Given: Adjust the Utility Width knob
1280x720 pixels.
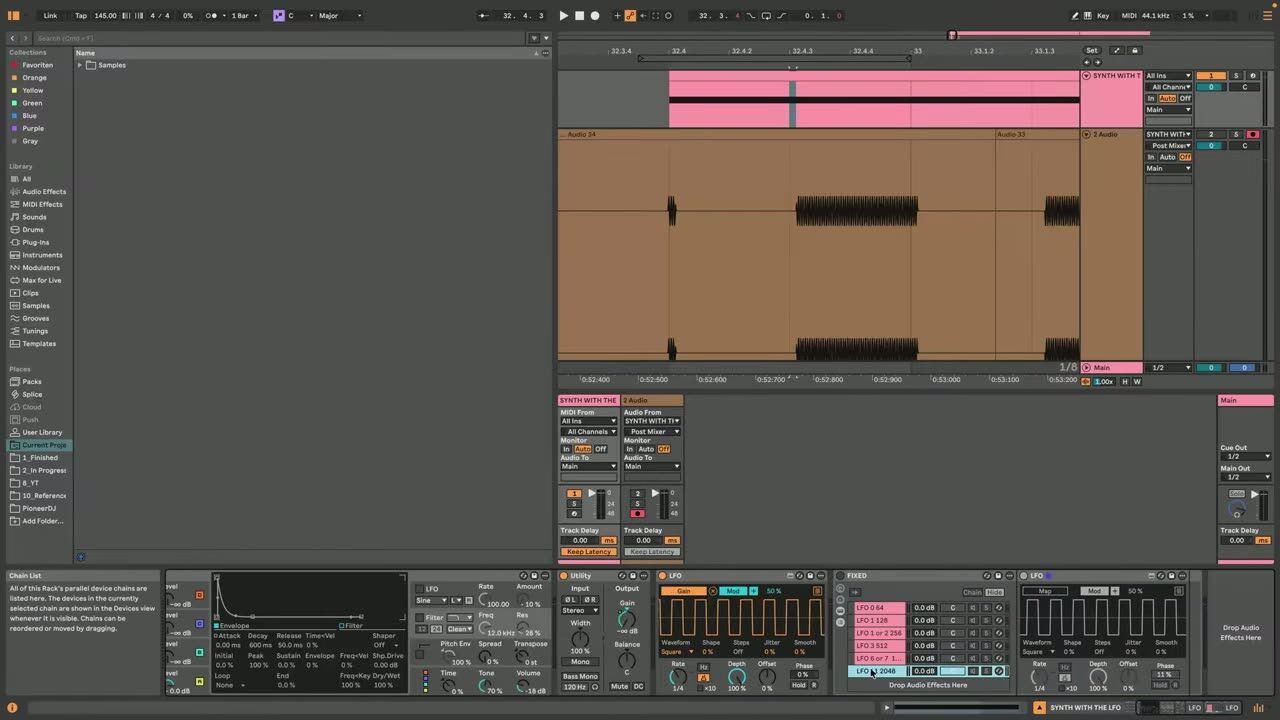Looking at the screenshot, I should [x=580, y=637].
